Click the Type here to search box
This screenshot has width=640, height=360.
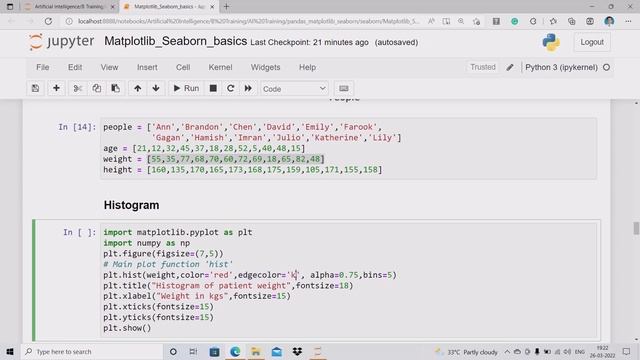[92, 351]
